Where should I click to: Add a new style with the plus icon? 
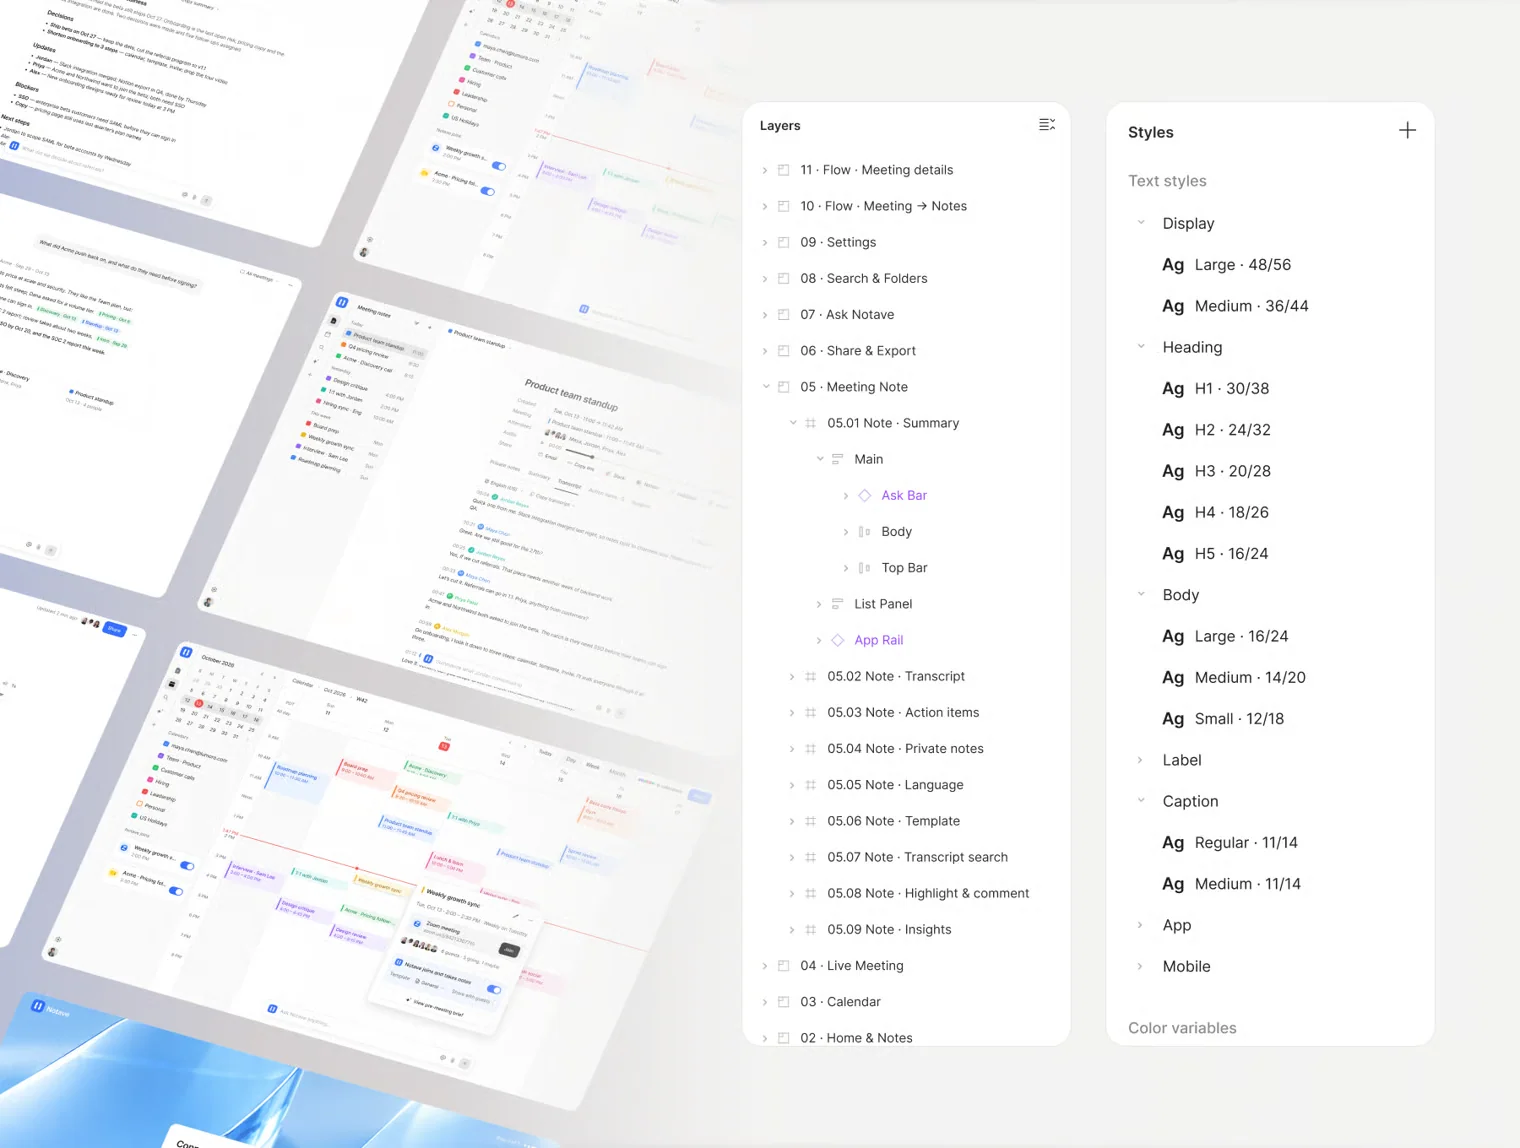click(1407, 131)
